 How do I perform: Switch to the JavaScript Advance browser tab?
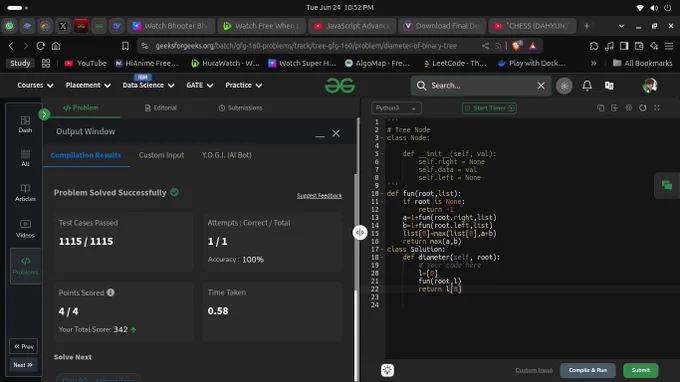click(353, 26)
